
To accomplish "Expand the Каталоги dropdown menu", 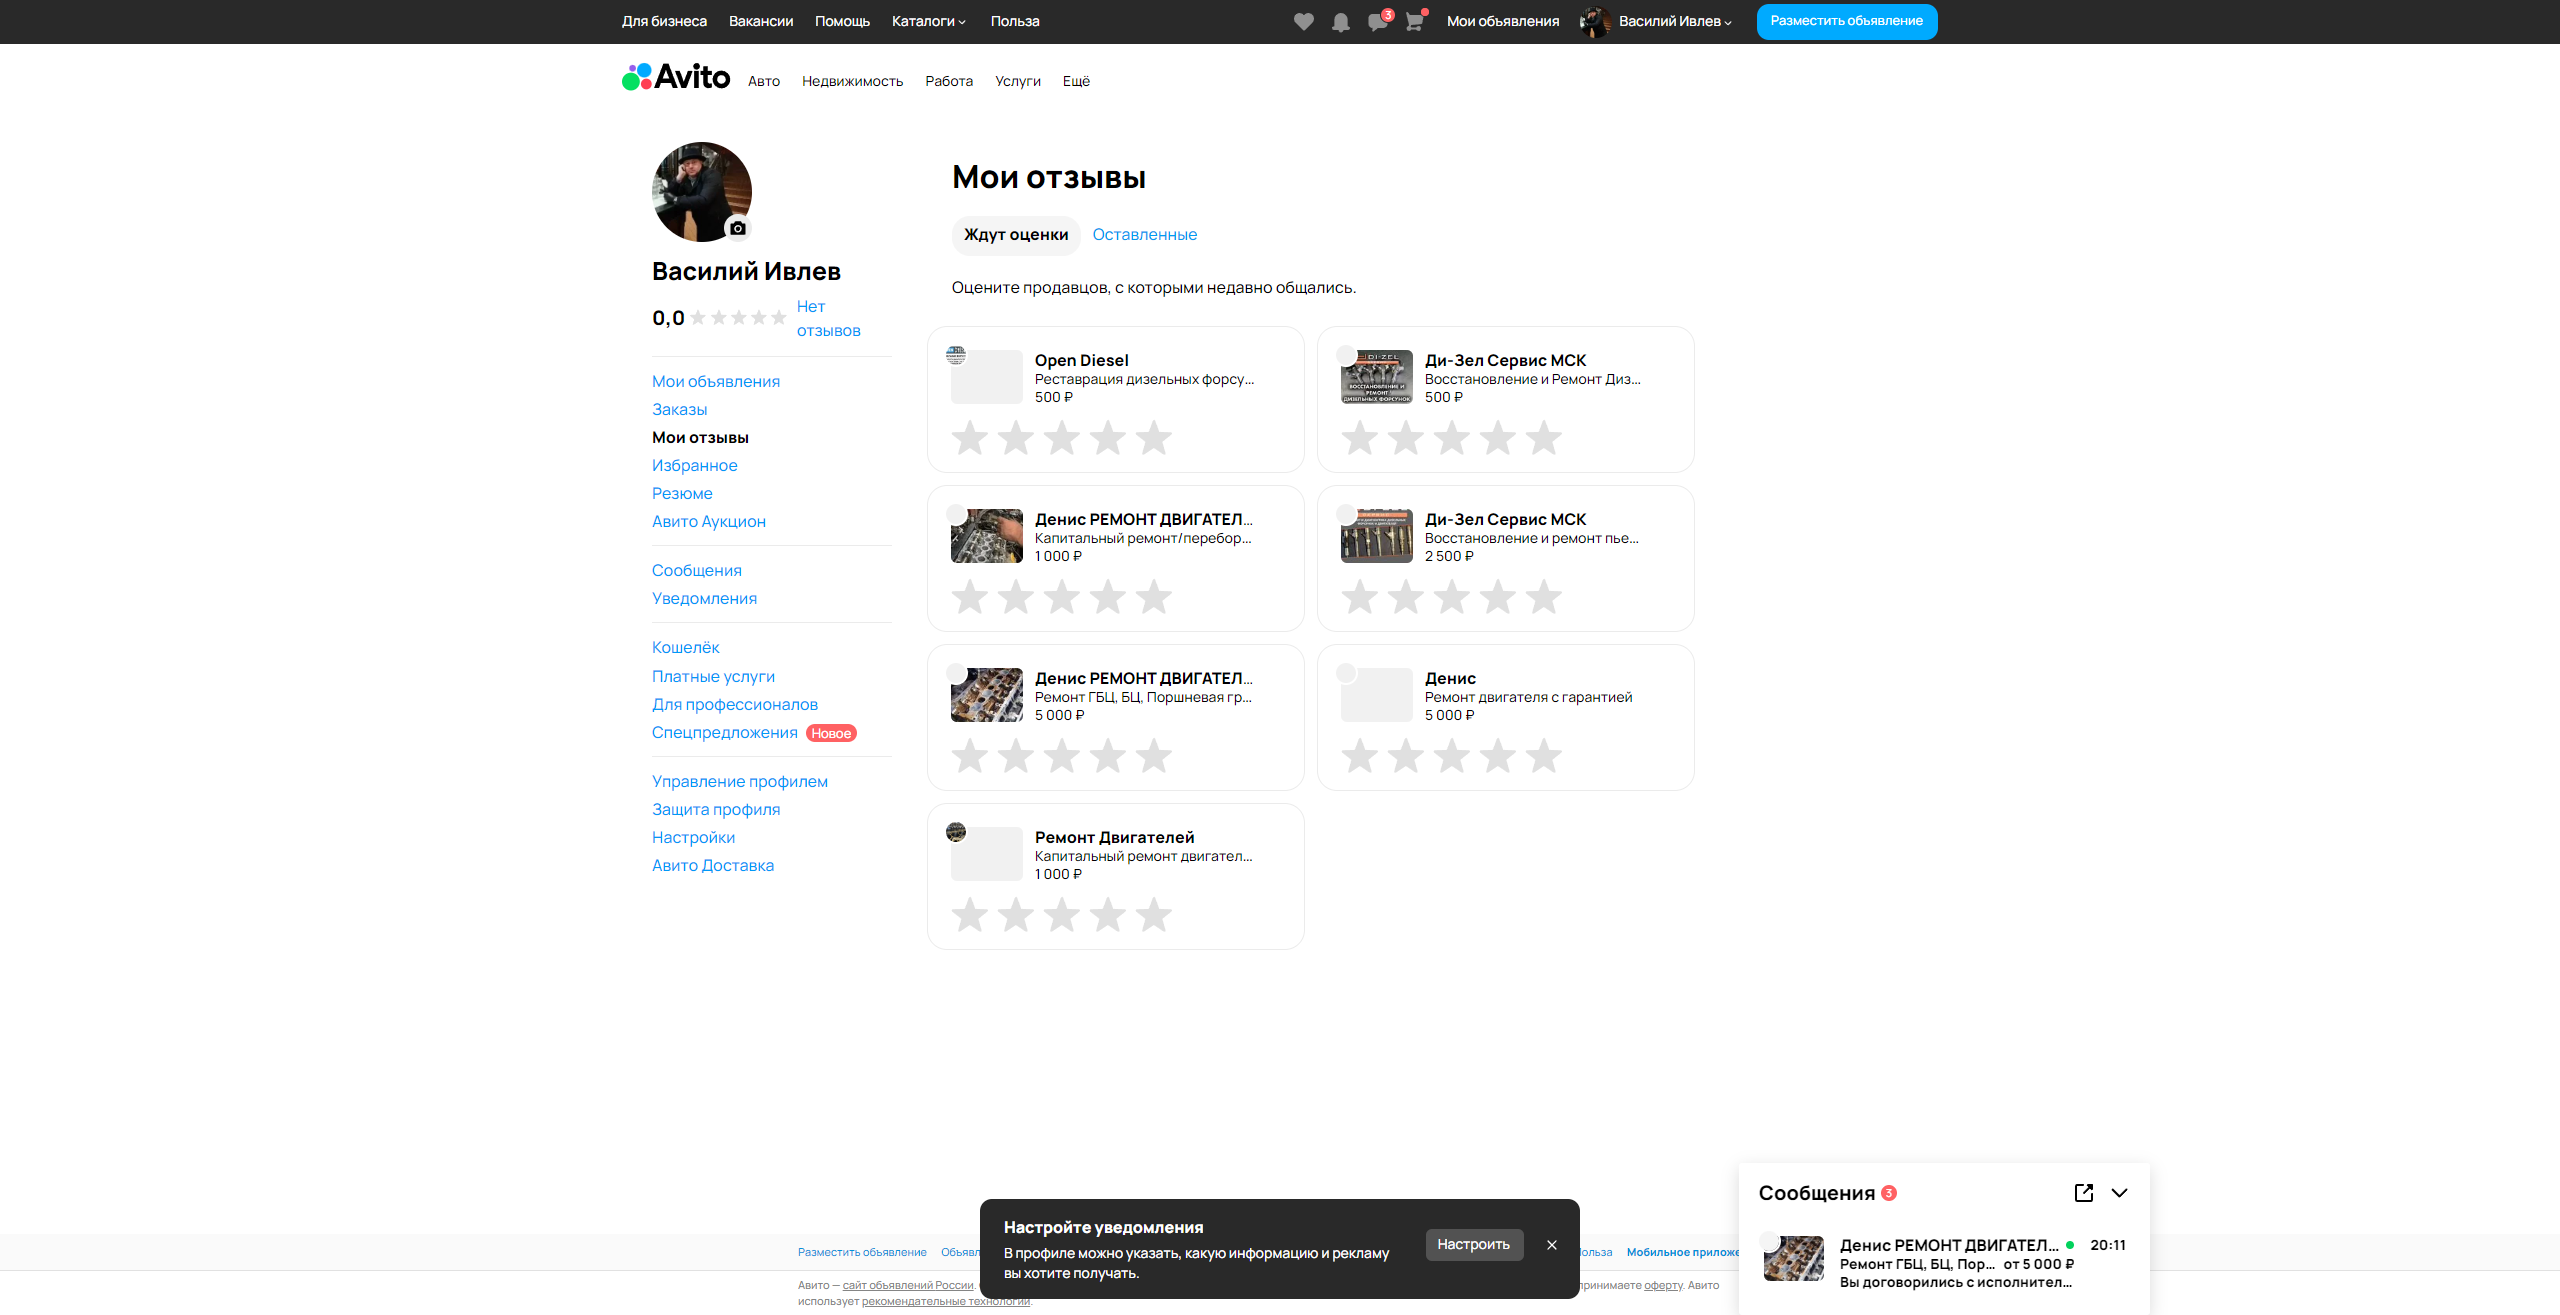I will (x=928, y=21).
